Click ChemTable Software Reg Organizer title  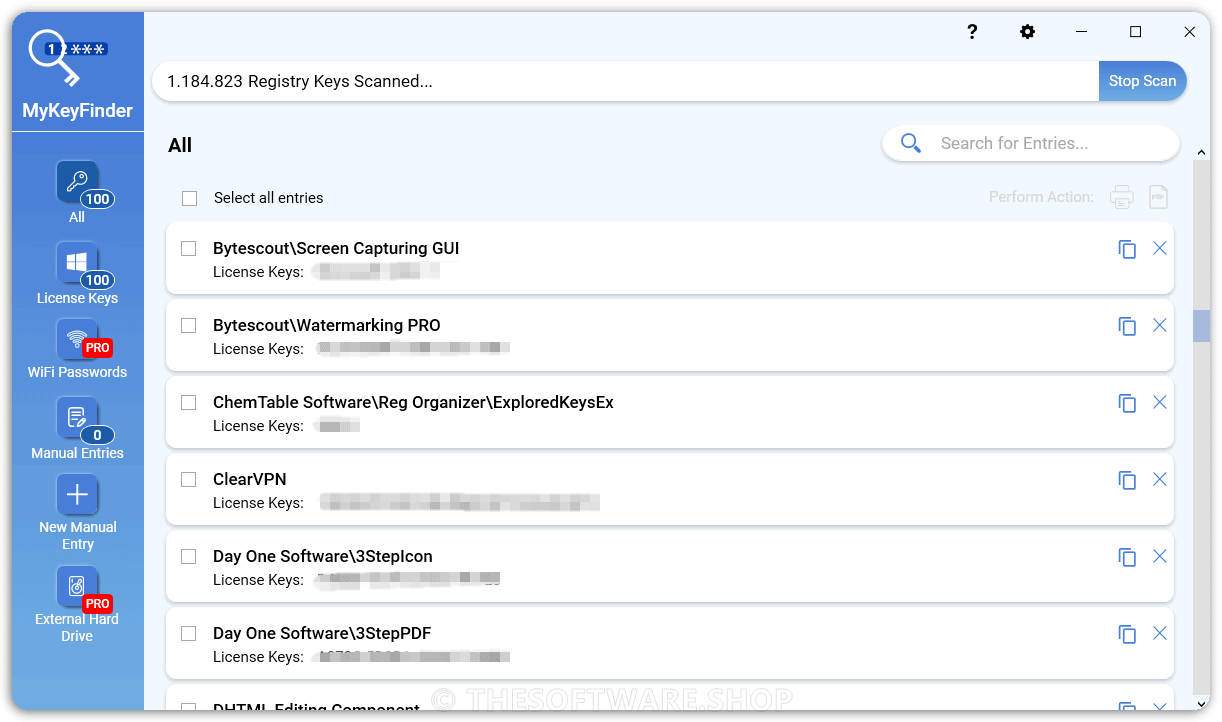(x=413, y=402)
